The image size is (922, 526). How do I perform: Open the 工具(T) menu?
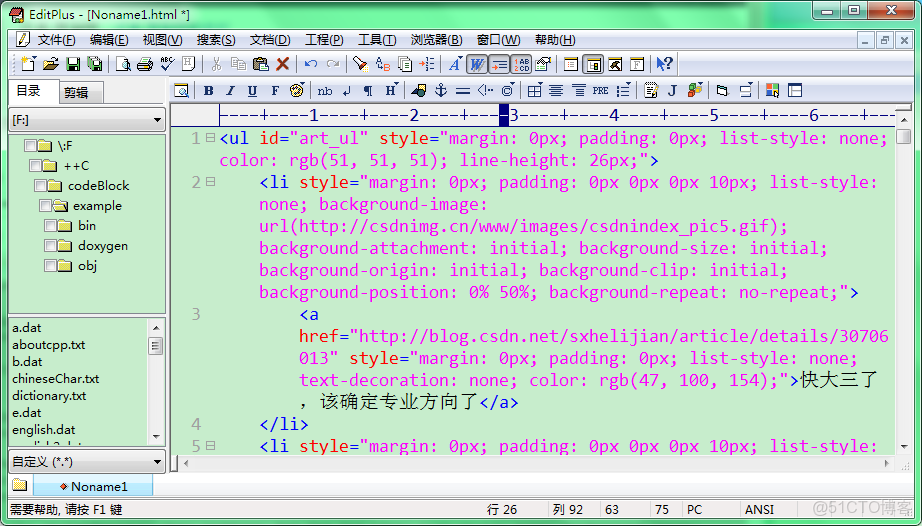coord(377,40)
